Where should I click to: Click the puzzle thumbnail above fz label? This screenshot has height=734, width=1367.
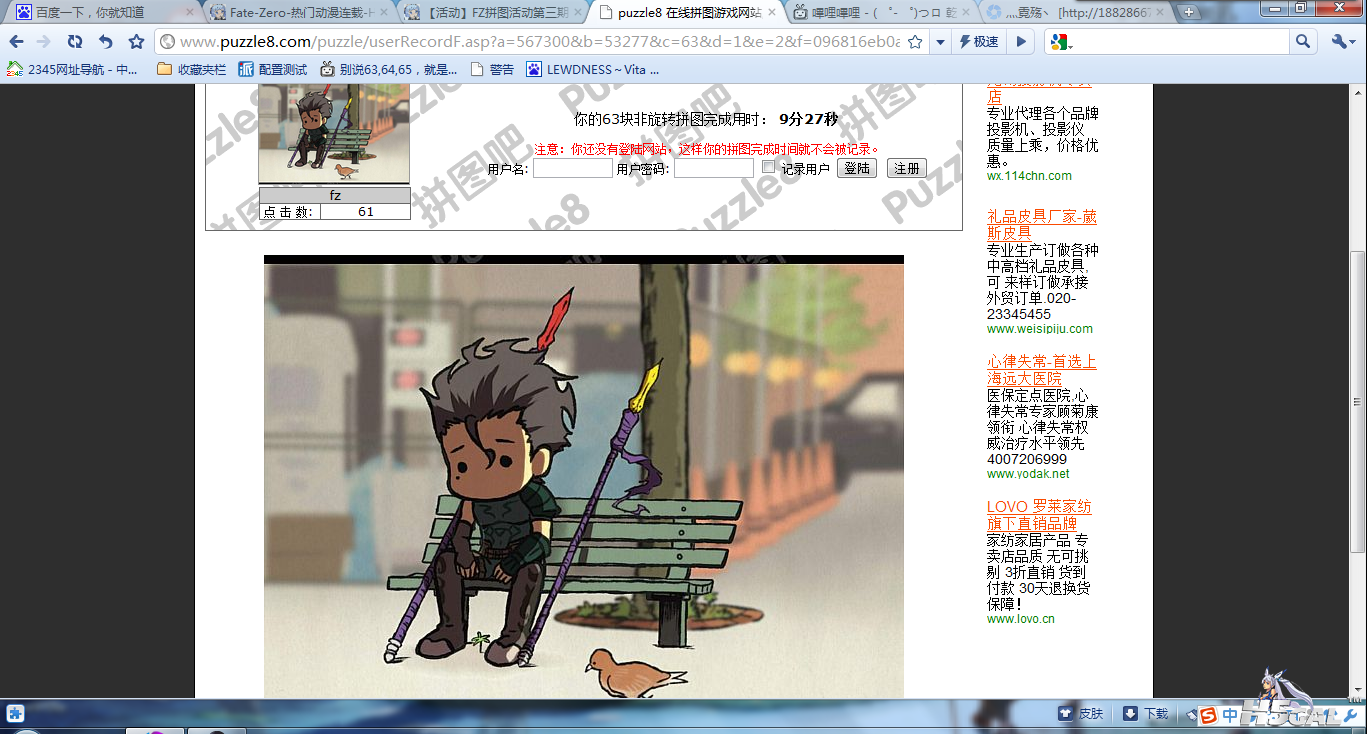pyautogui.click(x=334, y=133)
